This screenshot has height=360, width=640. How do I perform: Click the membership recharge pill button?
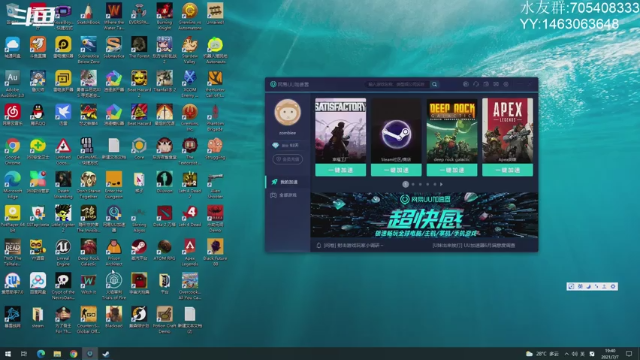click(287, 159)
